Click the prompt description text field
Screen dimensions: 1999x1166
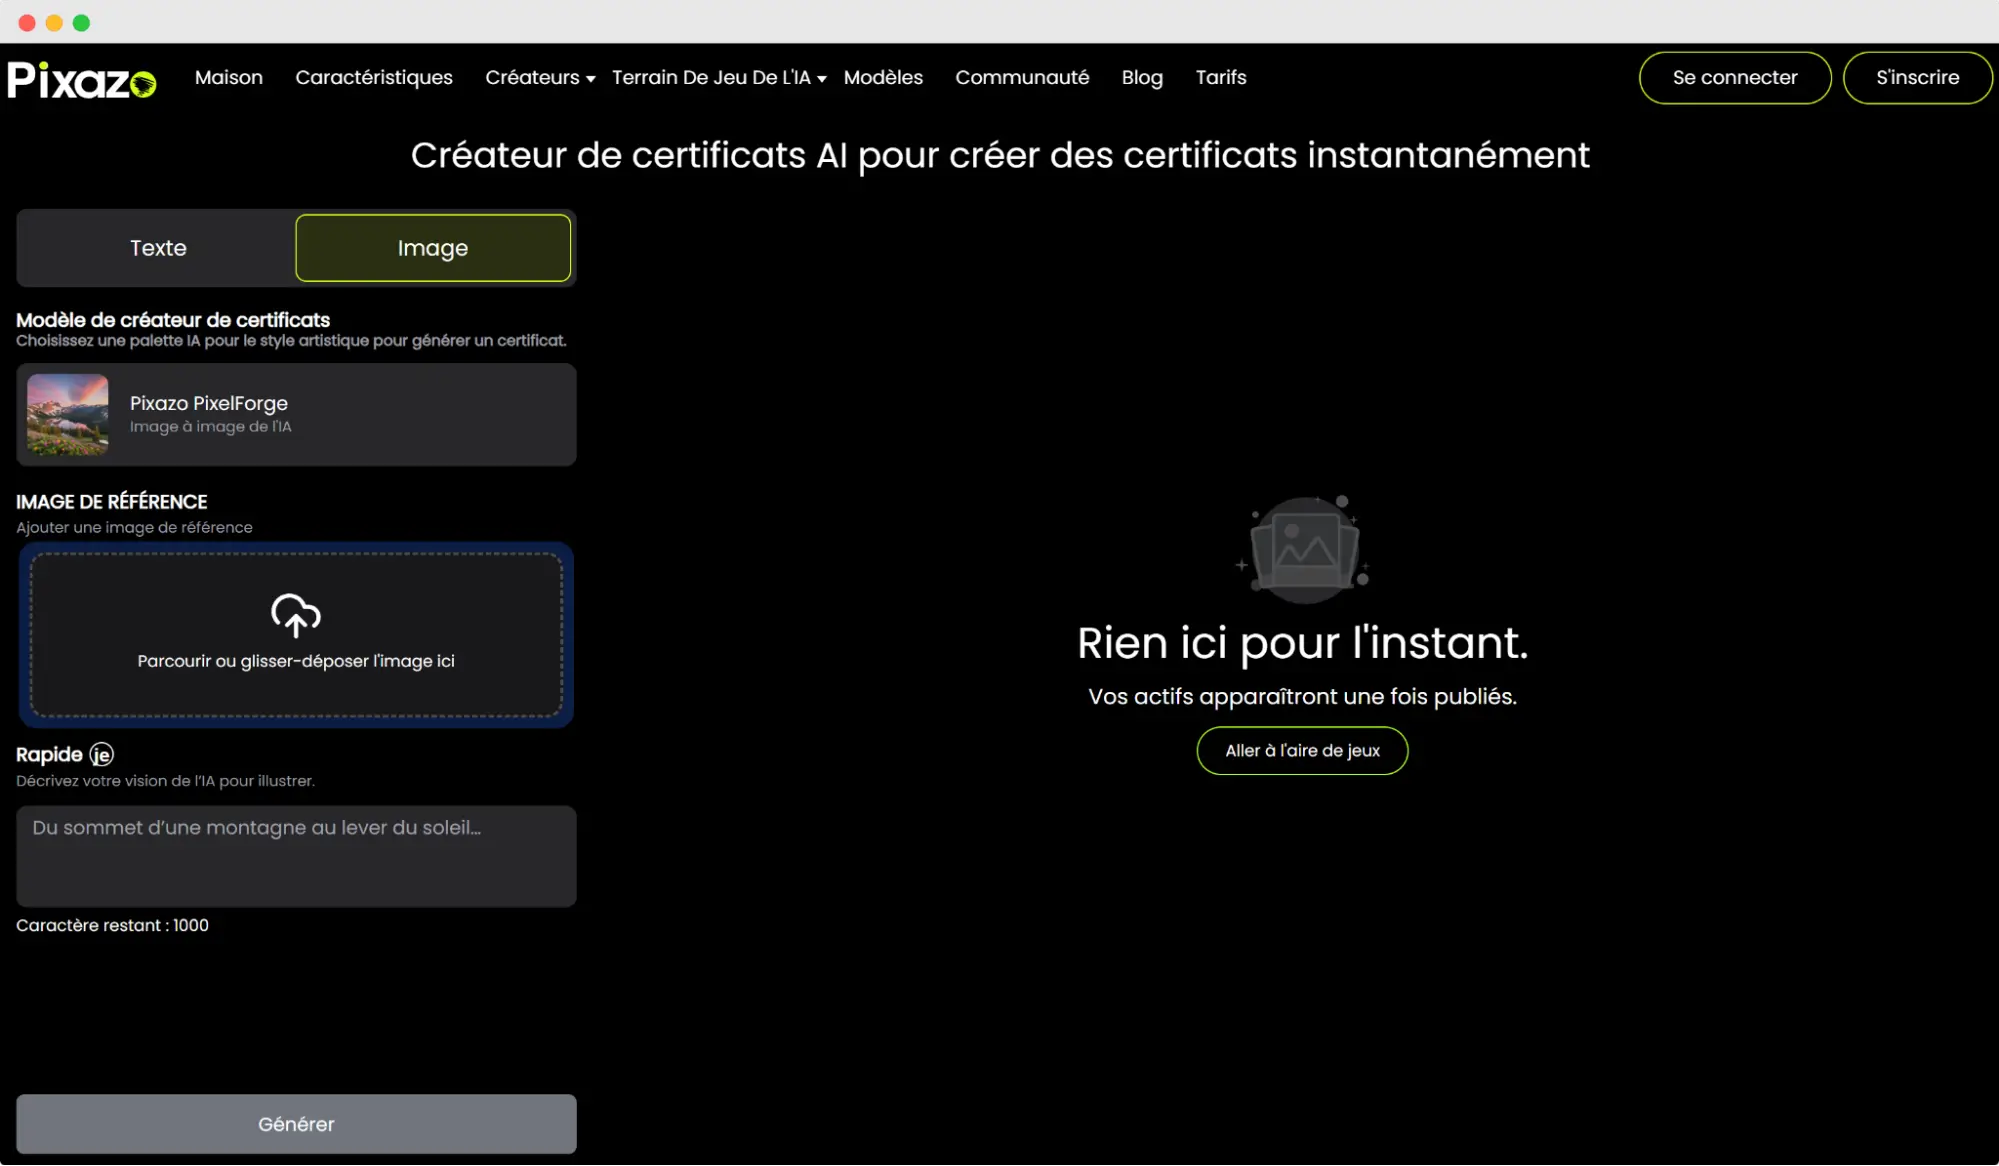(296, 856)
